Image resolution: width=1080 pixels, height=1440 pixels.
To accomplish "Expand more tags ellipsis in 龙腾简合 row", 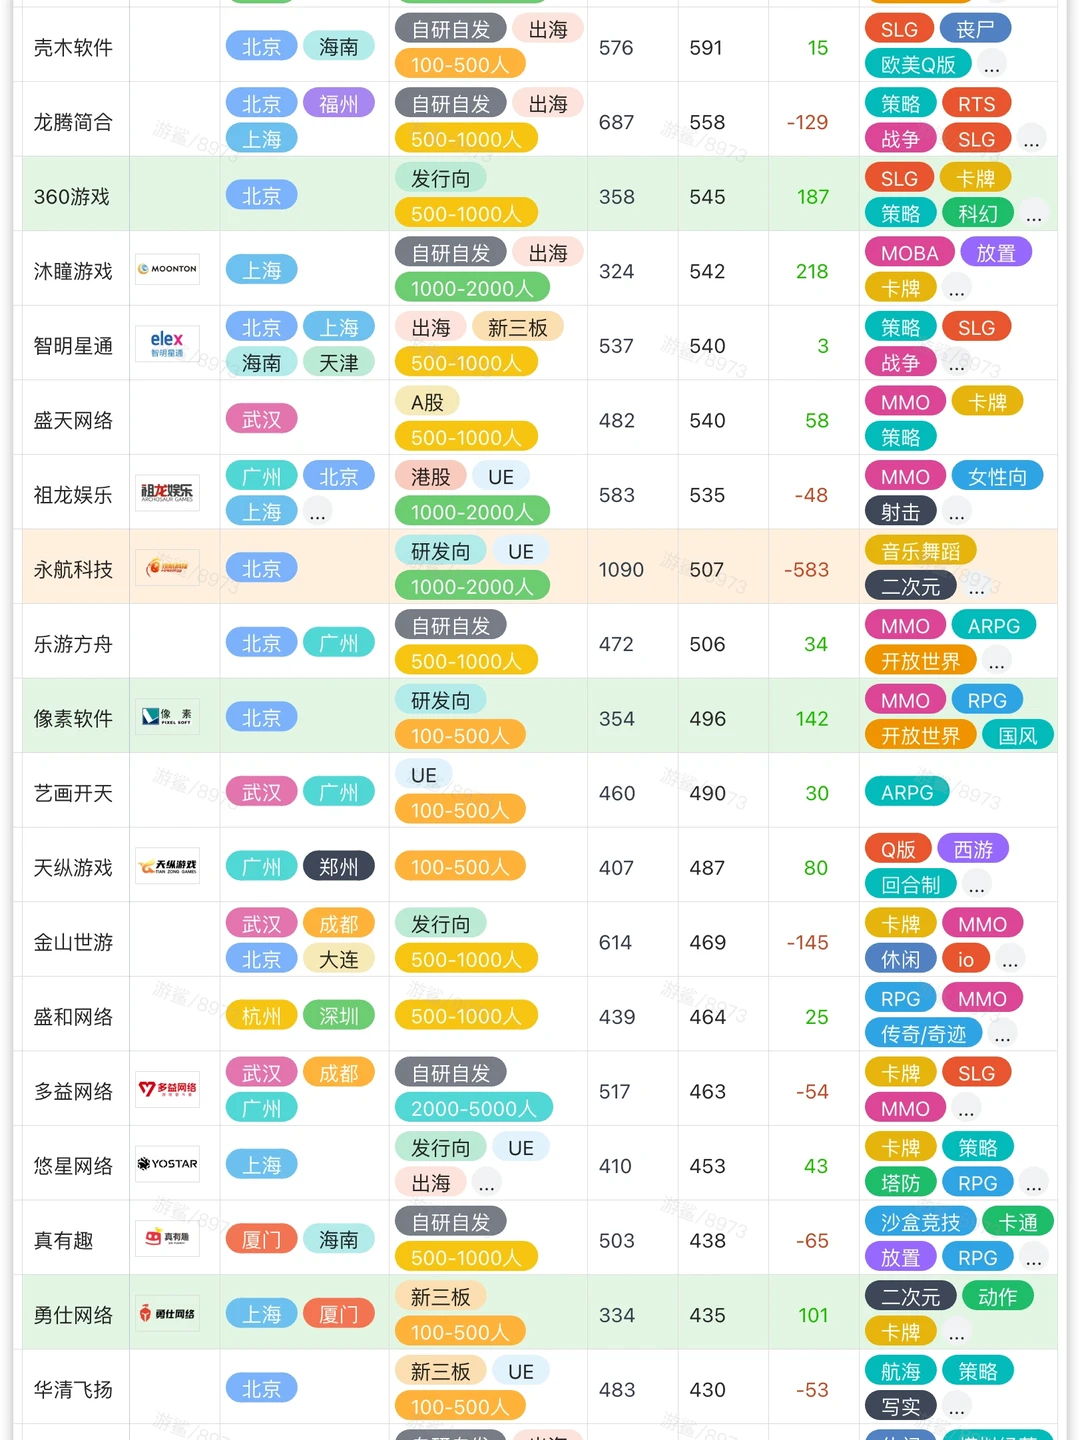I will click(x=1032, y=139).
